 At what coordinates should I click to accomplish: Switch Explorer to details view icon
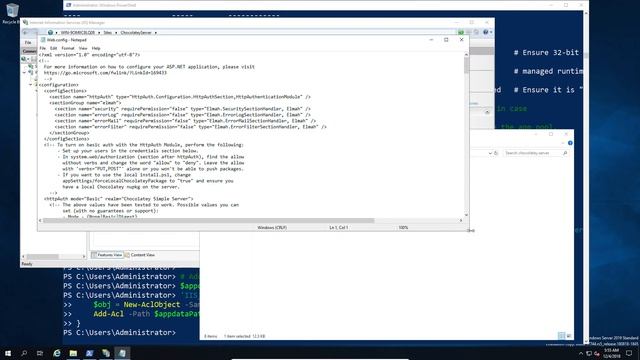pyautogui.click(x=562, y=336)
